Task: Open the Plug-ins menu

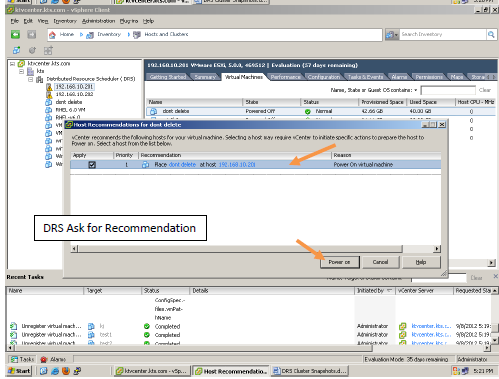Action: click(x=129, y=21)
